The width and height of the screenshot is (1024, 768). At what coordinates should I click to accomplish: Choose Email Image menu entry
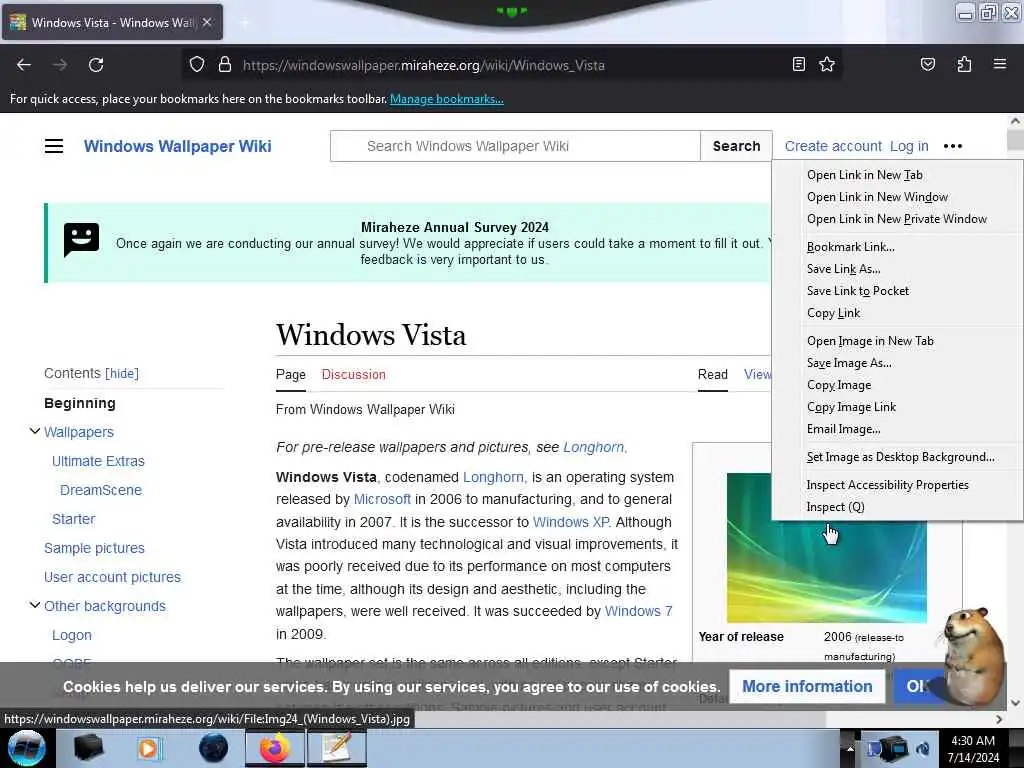point(897,429)
